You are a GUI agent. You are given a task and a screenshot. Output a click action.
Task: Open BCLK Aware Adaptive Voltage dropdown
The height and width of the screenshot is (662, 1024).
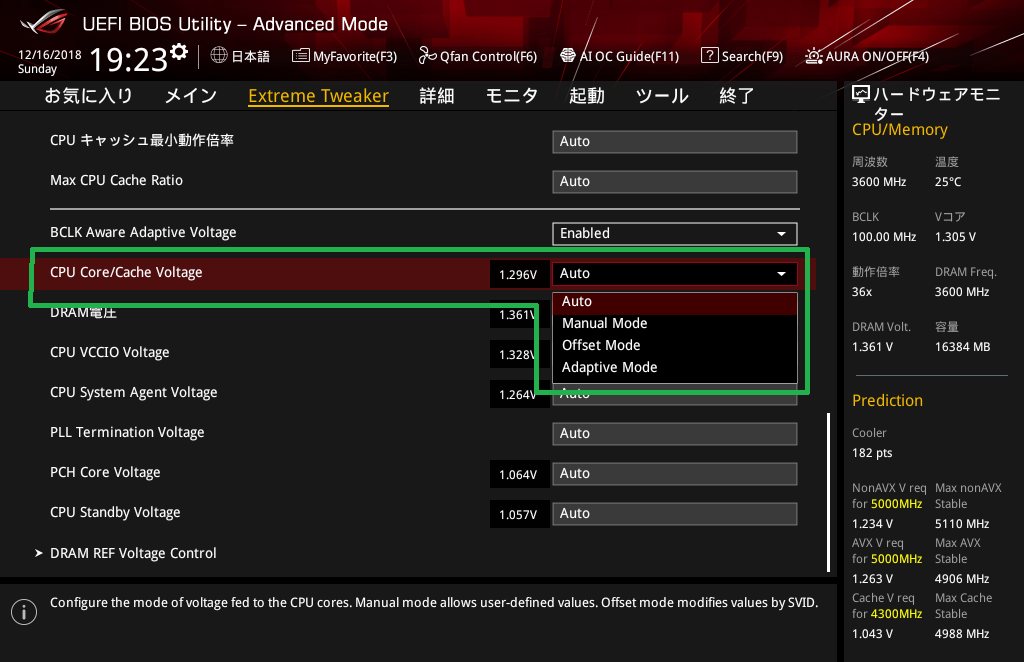point(675,234)
